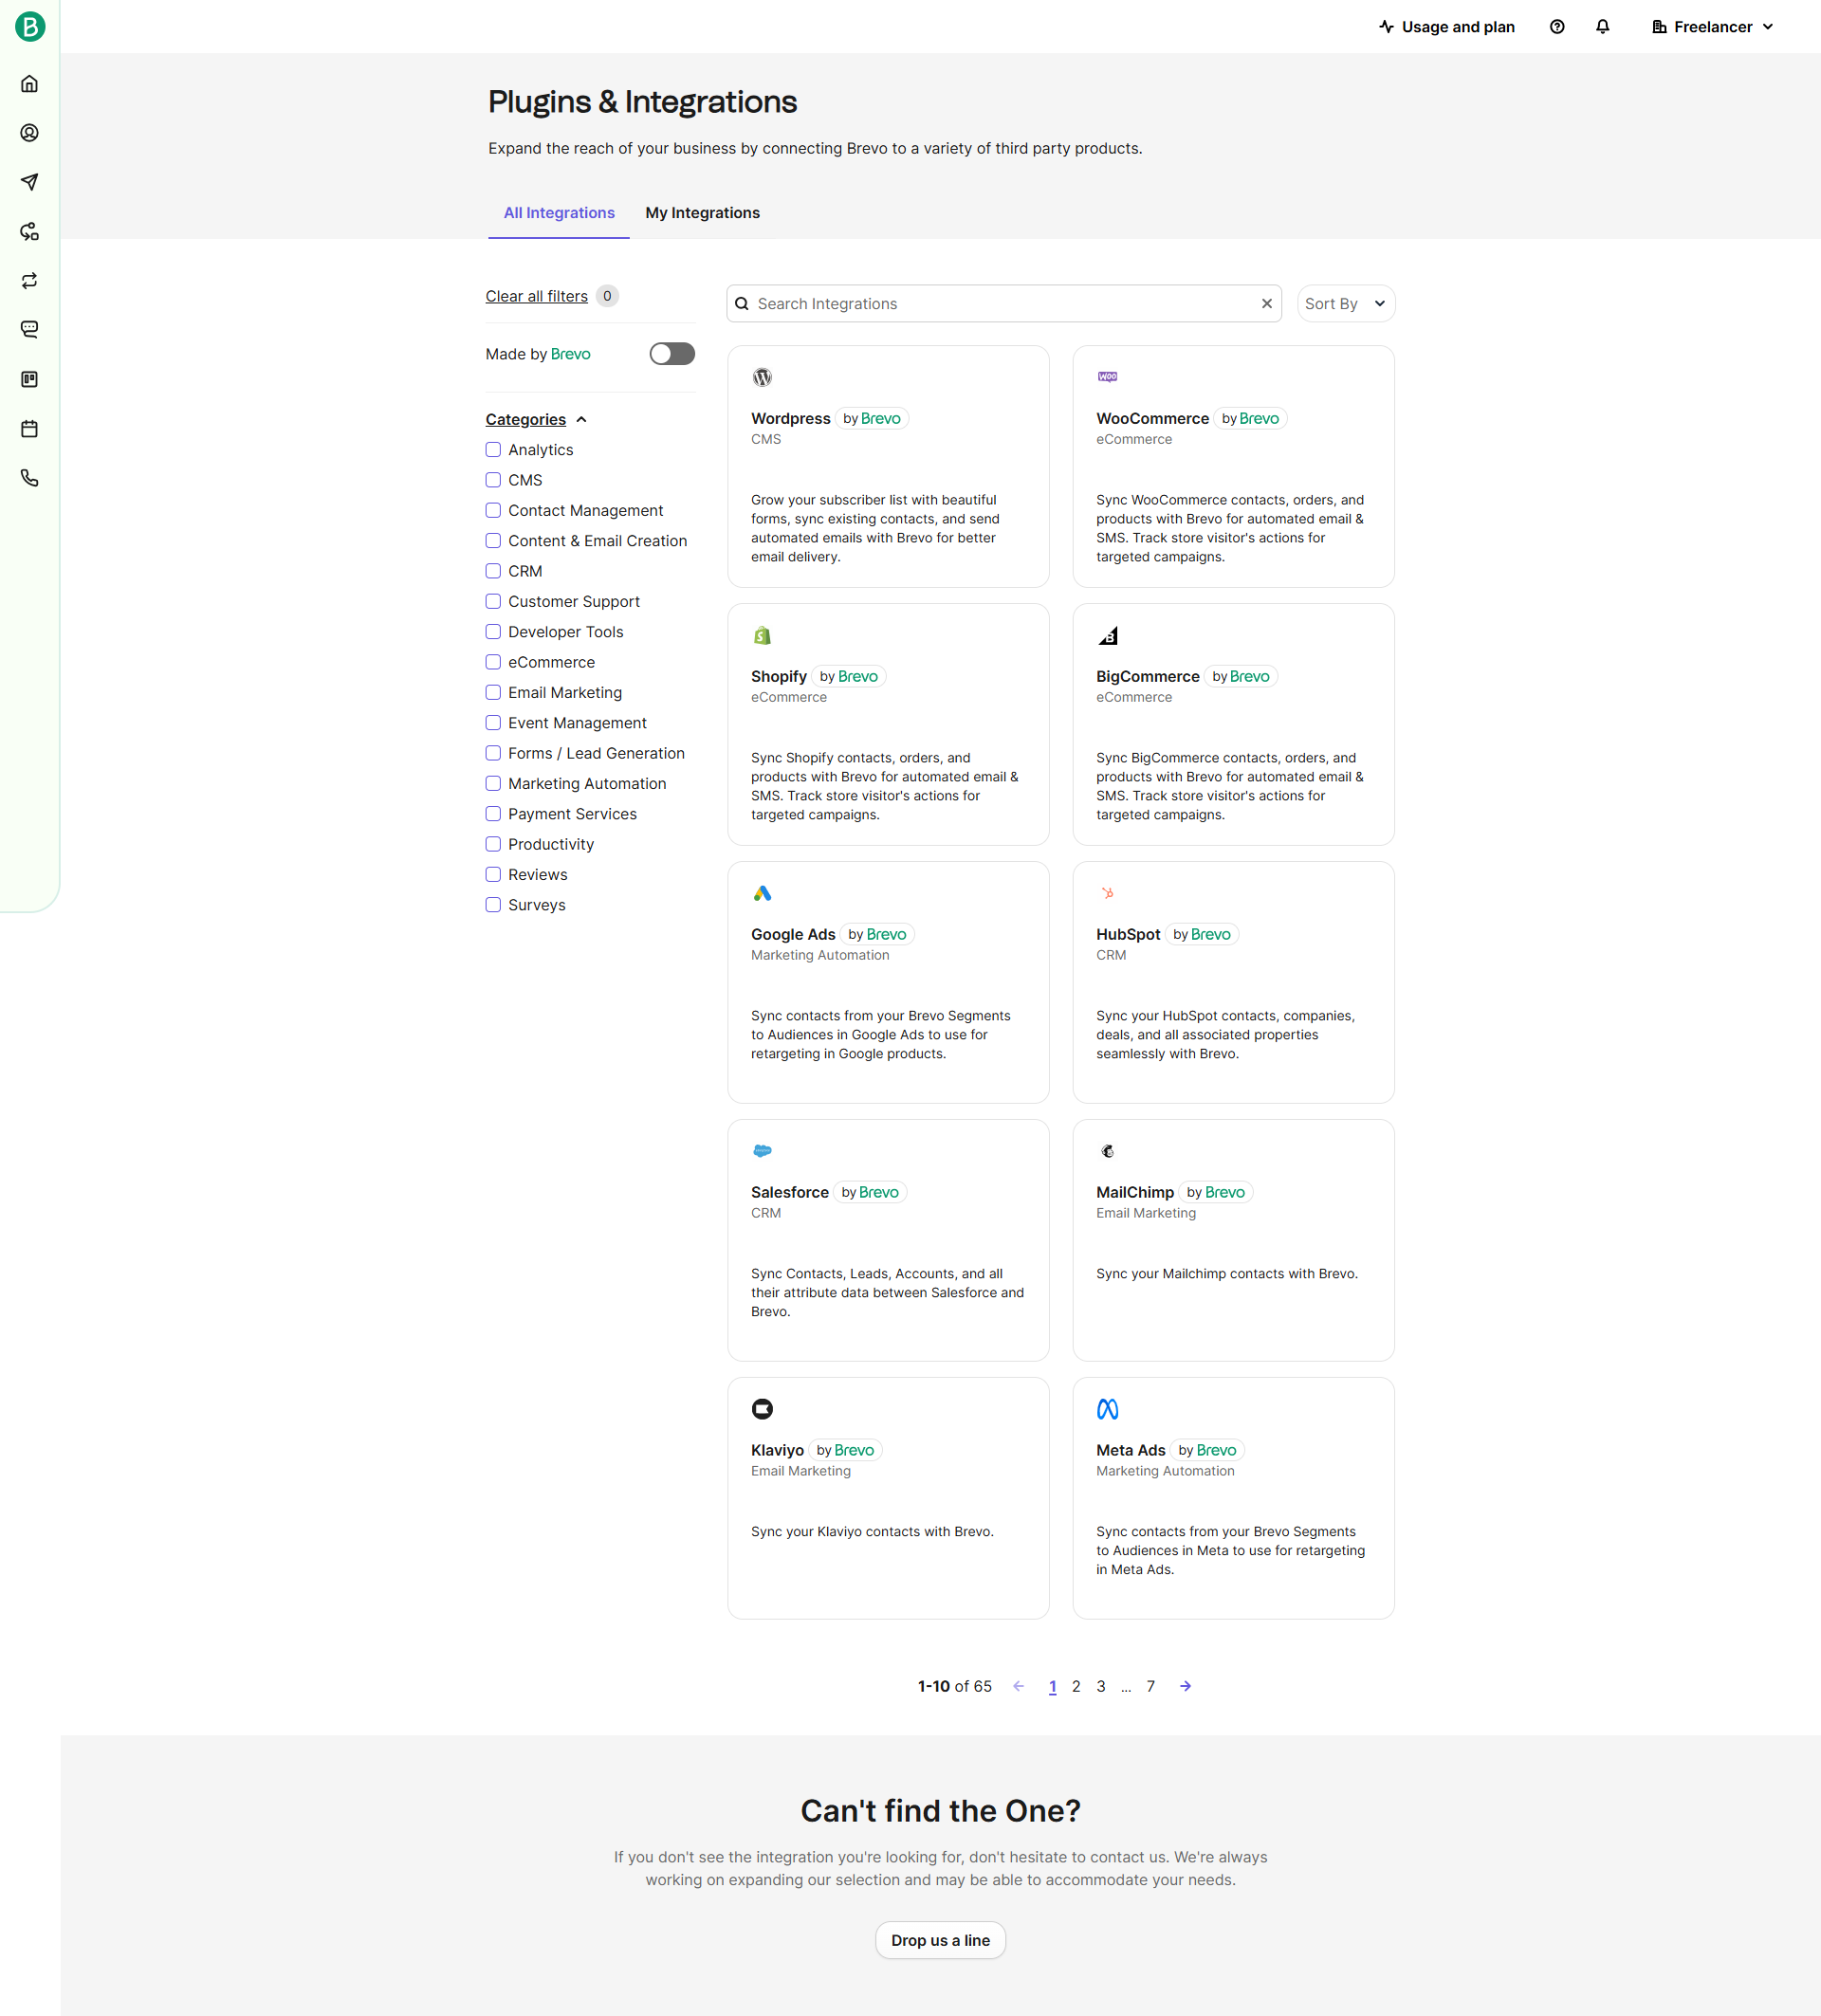Check the Reviews category
The image size is (1821, 2016).
[493, 874]
